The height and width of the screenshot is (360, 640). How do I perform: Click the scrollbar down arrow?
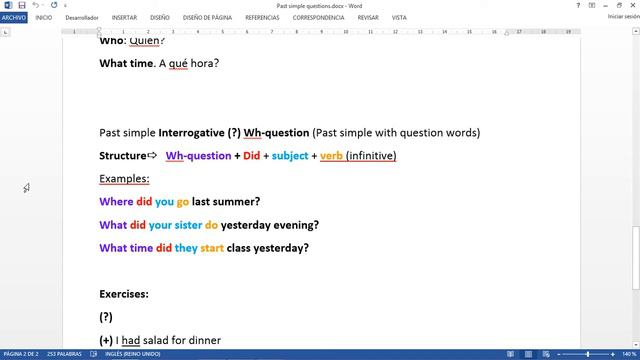[636, 345]
